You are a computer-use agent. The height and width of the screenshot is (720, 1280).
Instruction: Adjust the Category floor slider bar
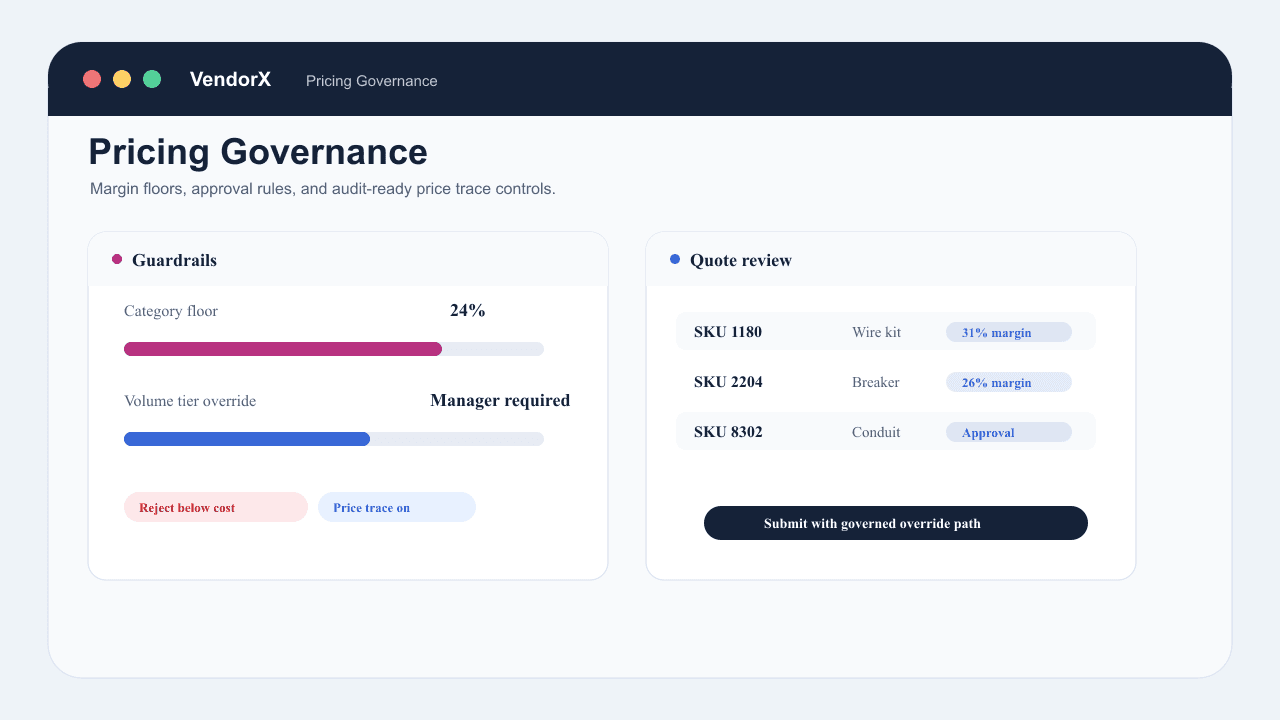[x=334, y=349]
